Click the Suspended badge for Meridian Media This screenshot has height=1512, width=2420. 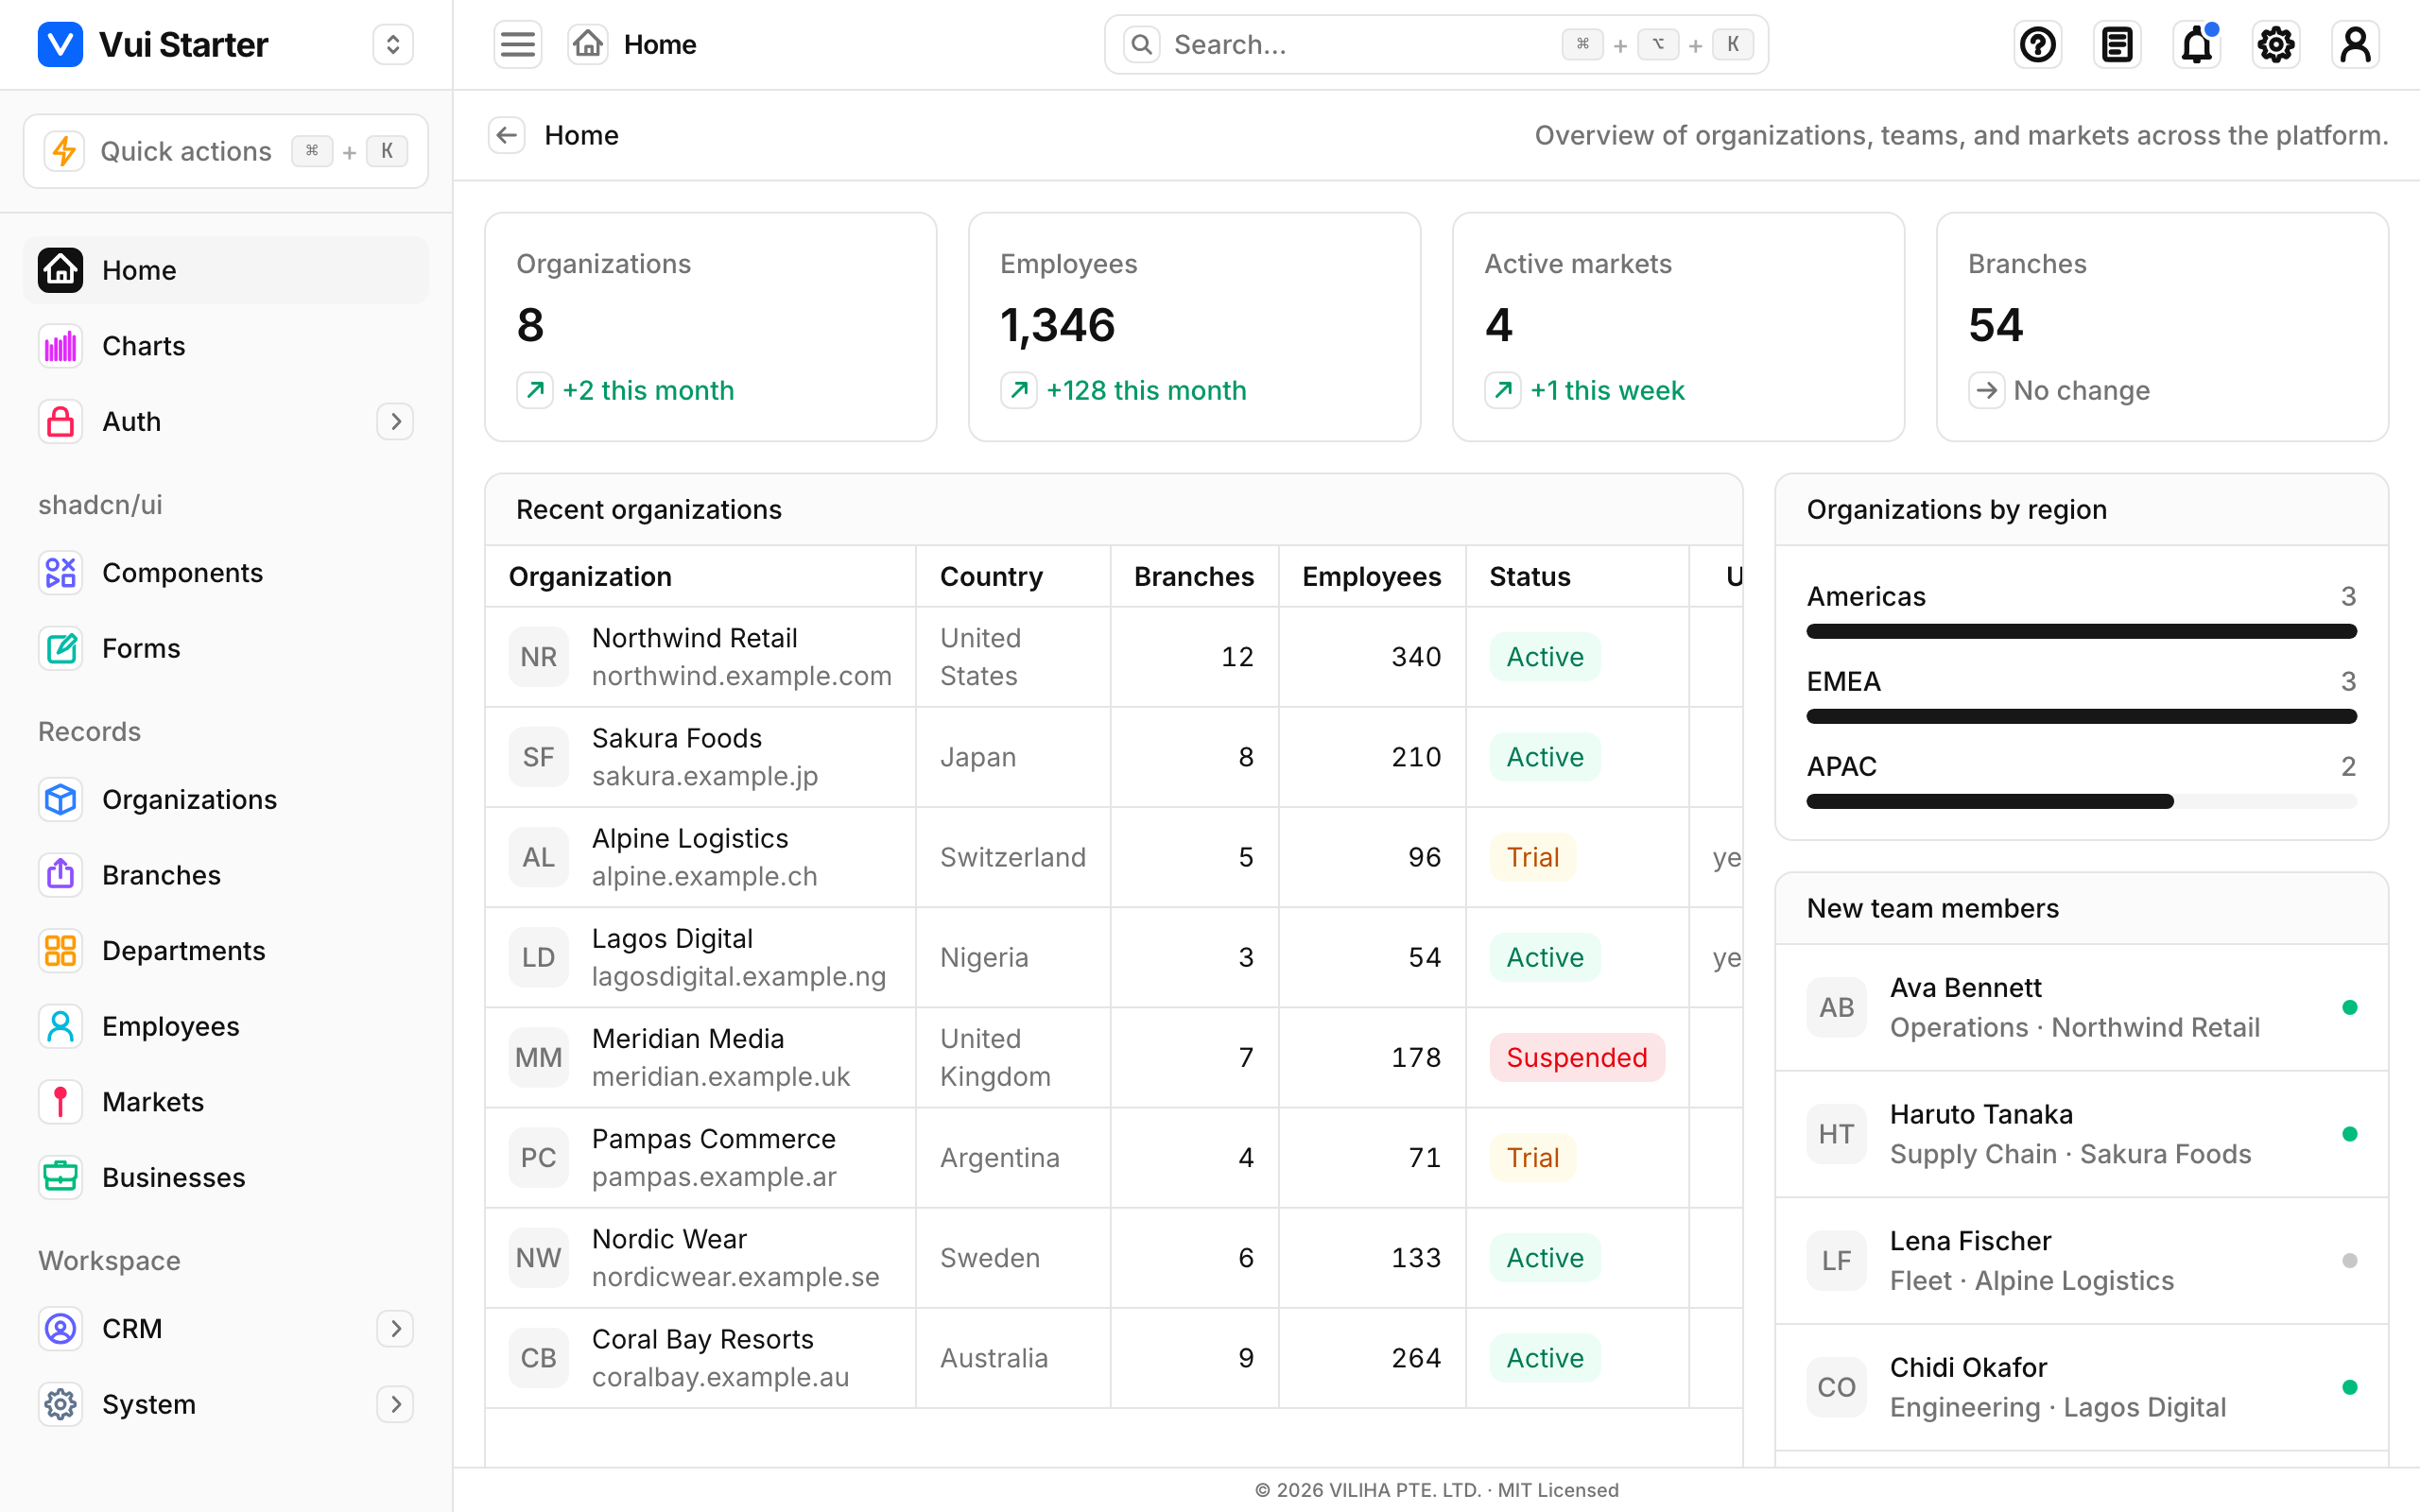(x=1576, y=1057)
